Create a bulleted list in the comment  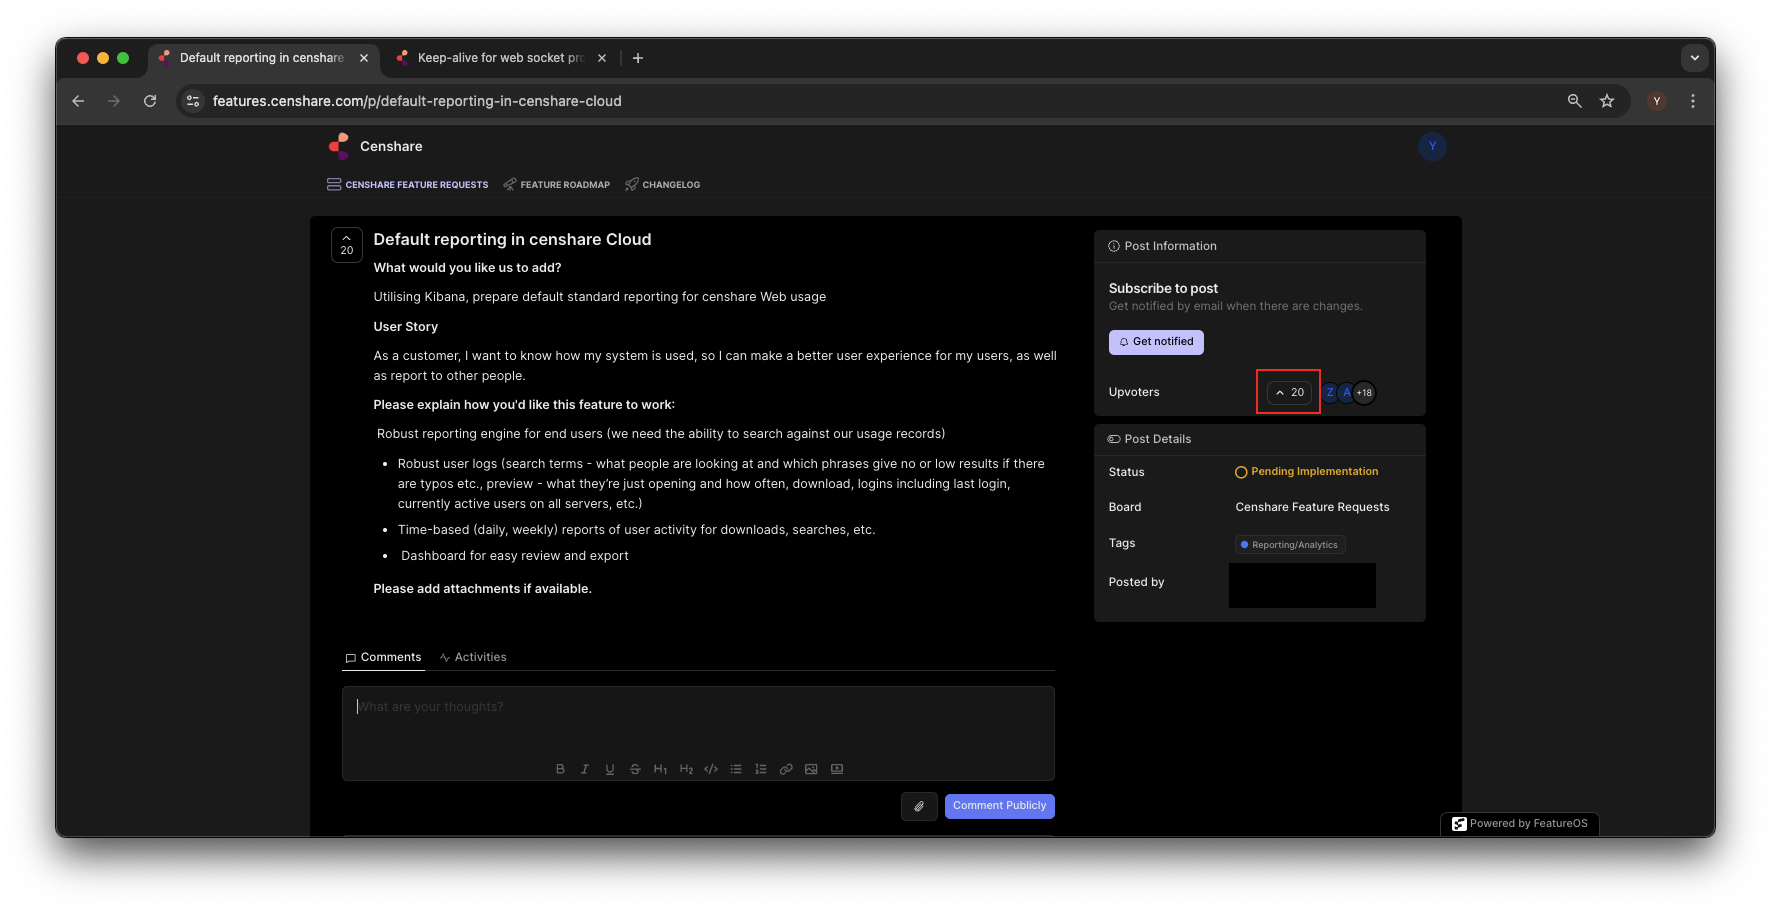(x=736, y=768)
